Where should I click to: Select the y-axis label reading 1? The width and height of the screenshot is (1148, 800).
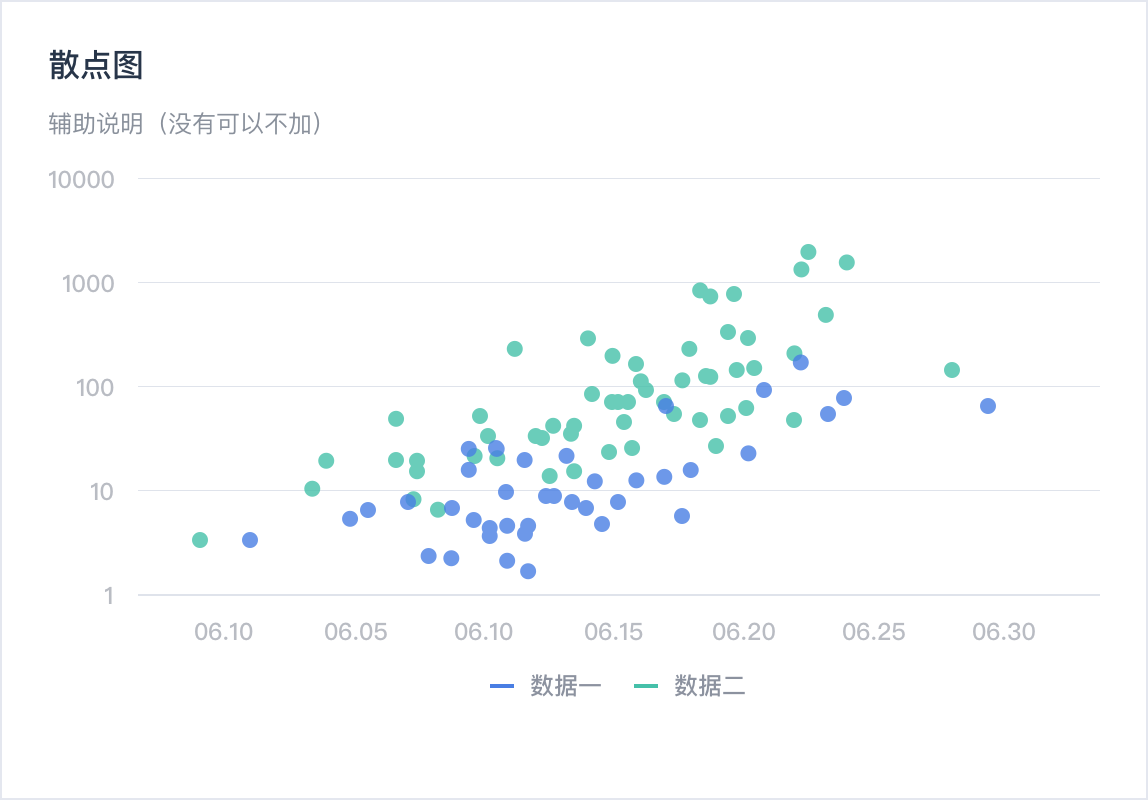pyautogui.click(x=107, y=595)
